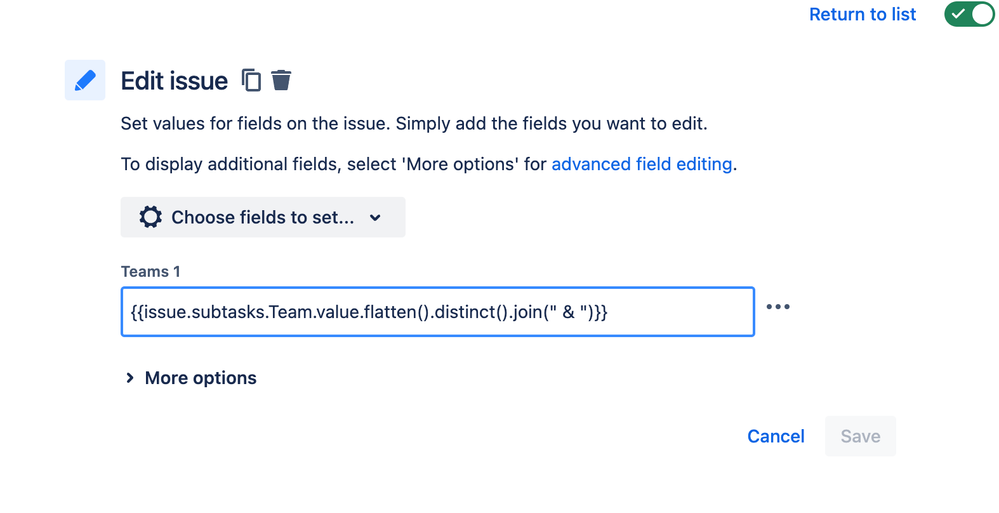The image size is (999, 513).
Task: Save the Edit issue action
Action: coord(860,437)
